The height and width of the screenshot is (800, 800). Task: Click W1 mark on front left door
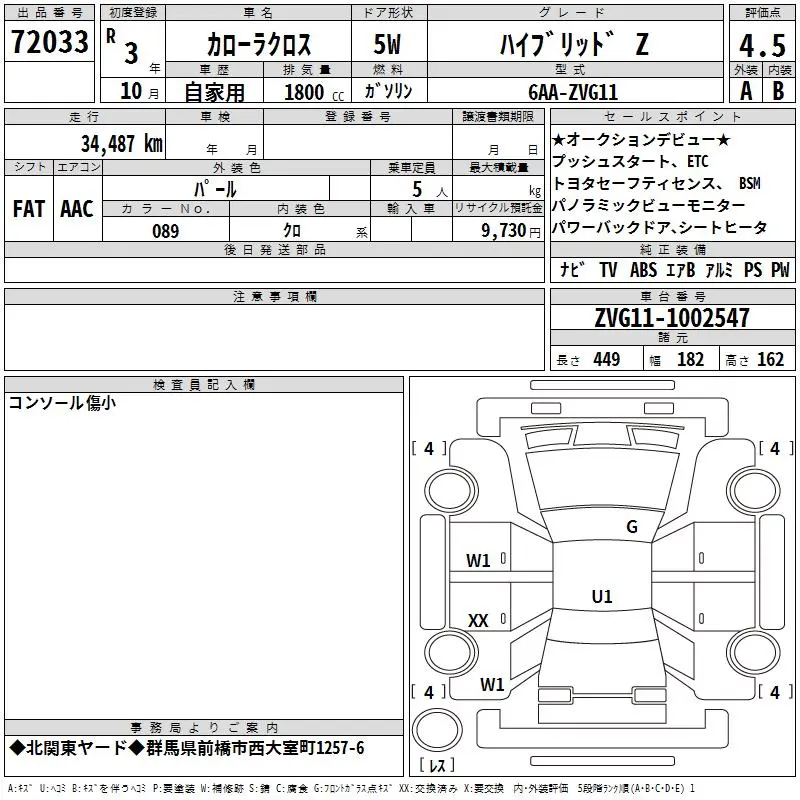478,561
